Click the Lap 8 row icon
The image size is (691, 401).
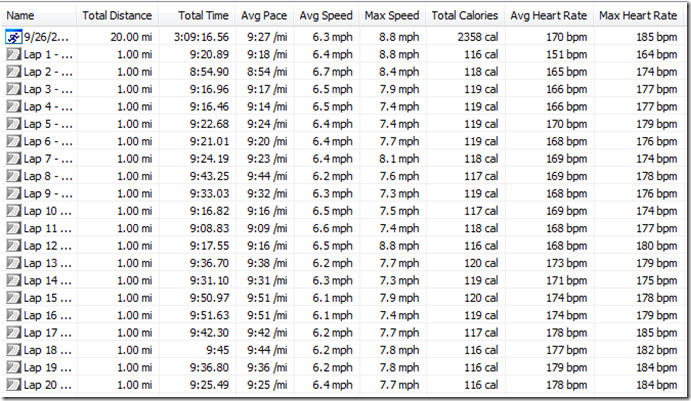(x=13, y=177)
